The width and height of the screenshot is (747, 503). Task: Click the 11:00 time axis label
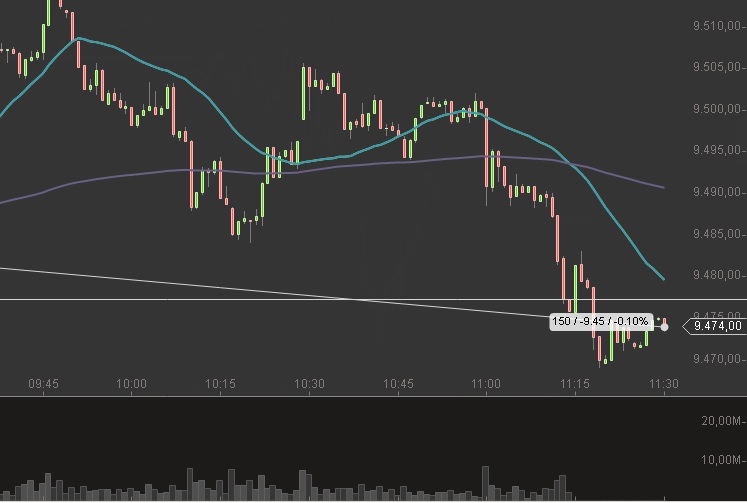(486, 384)
